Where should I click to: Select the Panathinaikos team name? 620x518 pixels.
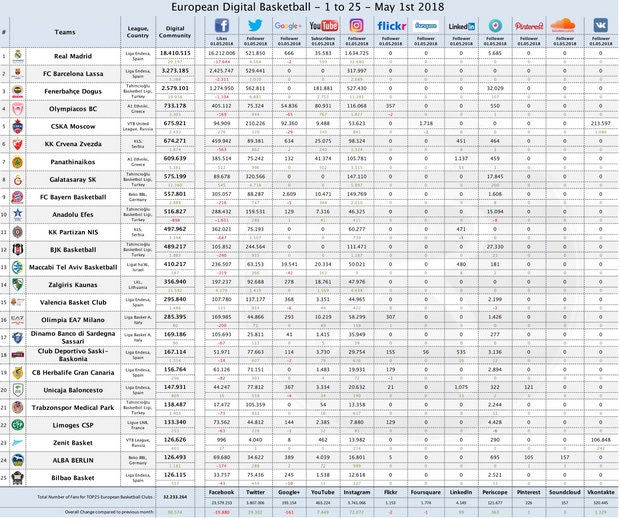pos(73,162)
